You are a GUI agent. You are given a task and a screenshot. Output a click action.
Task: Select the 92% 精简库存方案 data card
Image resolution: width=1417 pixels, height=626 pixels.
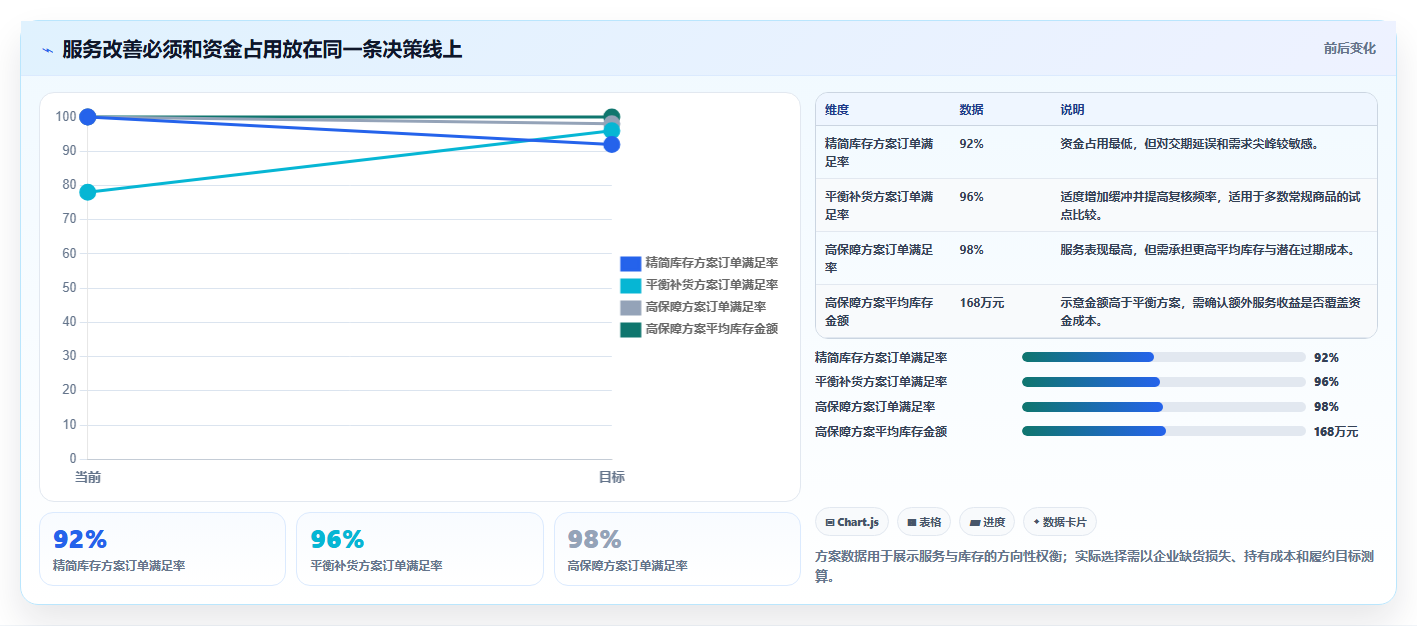pyautogui.click(x=162, y=549)
